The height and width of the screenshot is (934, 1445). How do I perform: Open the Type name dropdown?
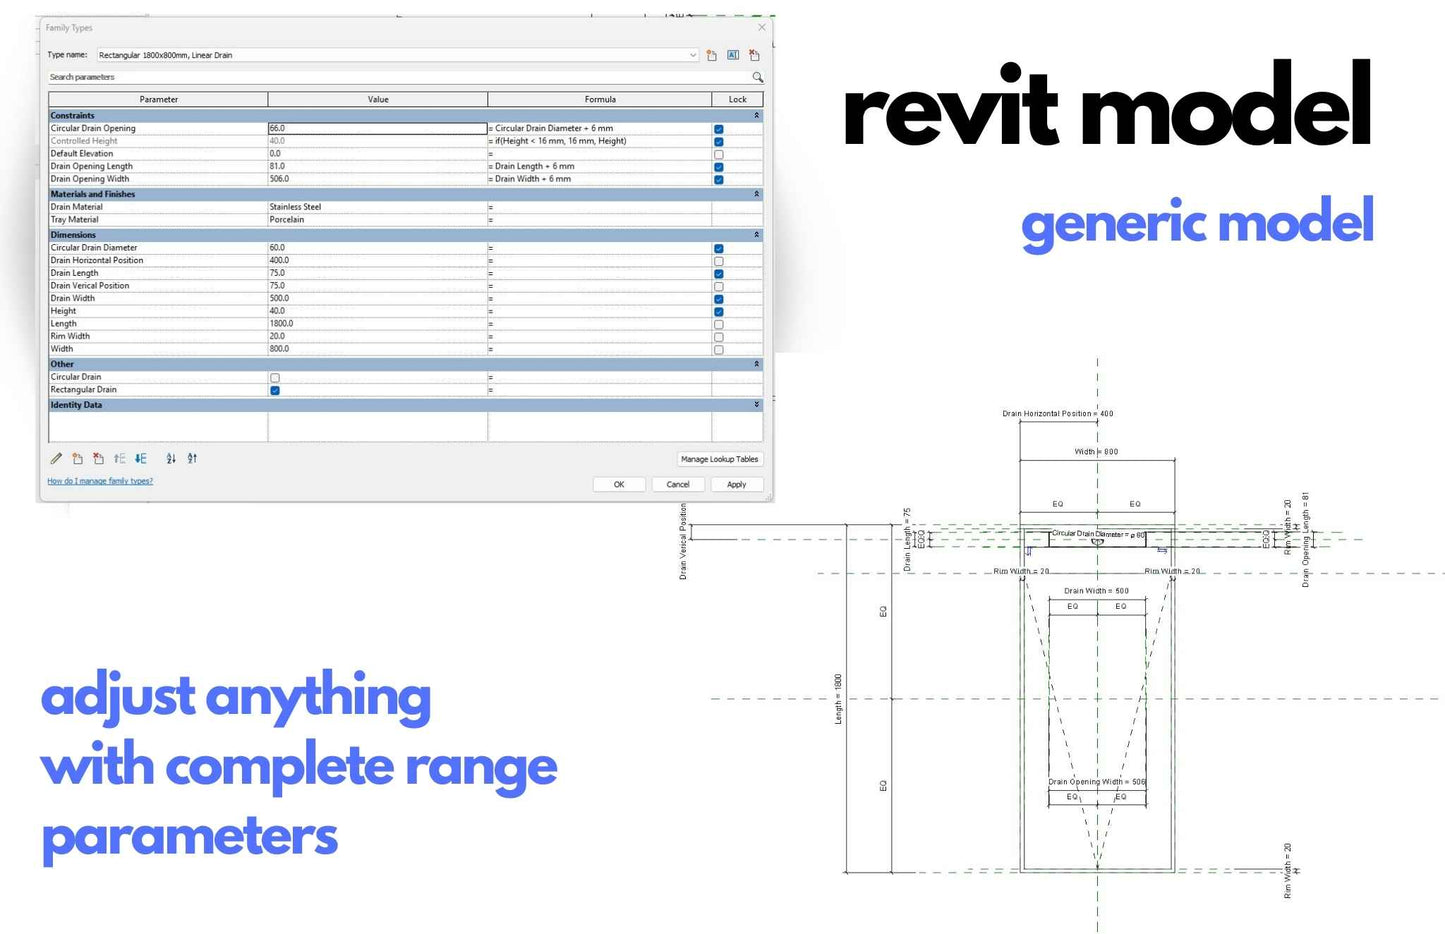(x=692, y=56)
